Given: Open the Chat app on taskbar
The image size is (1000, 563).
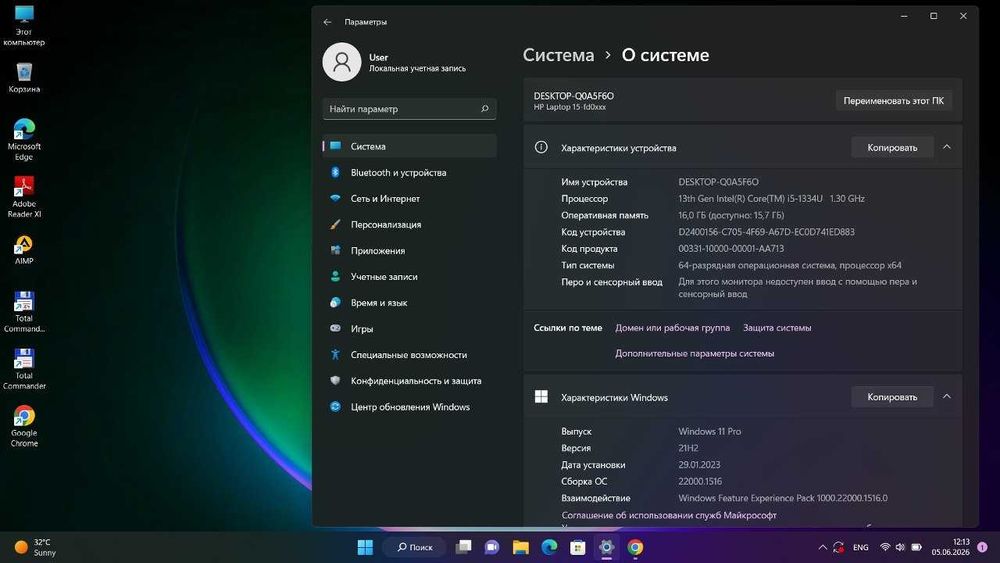Looking at the screenshot, I should (492, 547).
